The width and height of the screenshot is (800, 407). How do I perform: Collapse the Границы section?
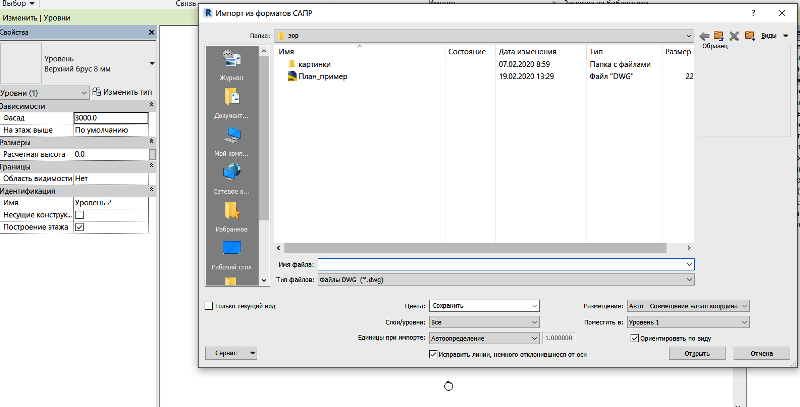click(x=151, y=166)
